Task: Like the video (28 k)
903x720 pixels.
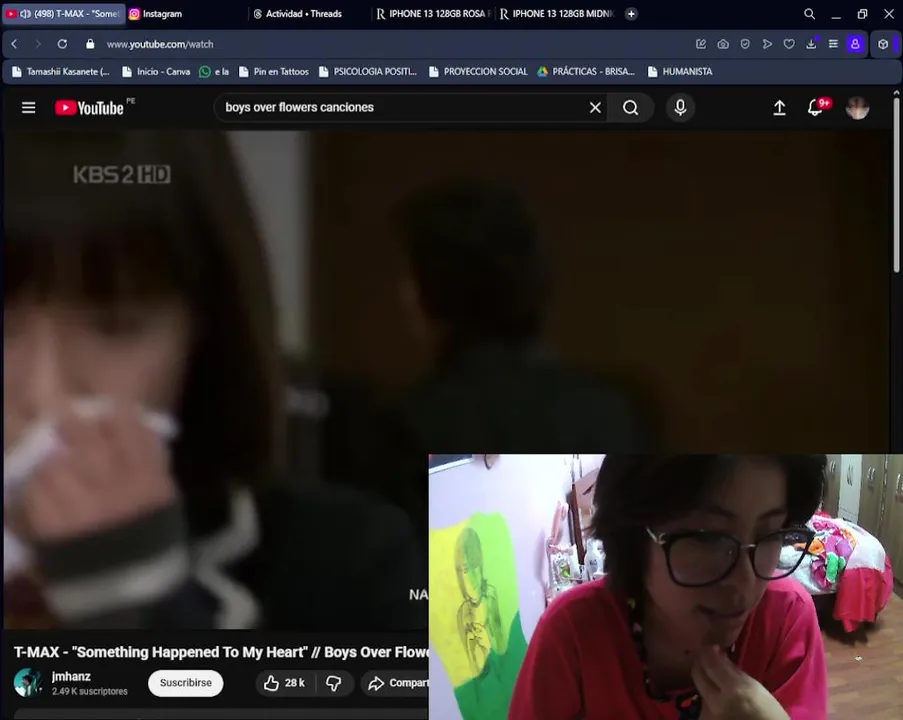Action: (284, 683)
